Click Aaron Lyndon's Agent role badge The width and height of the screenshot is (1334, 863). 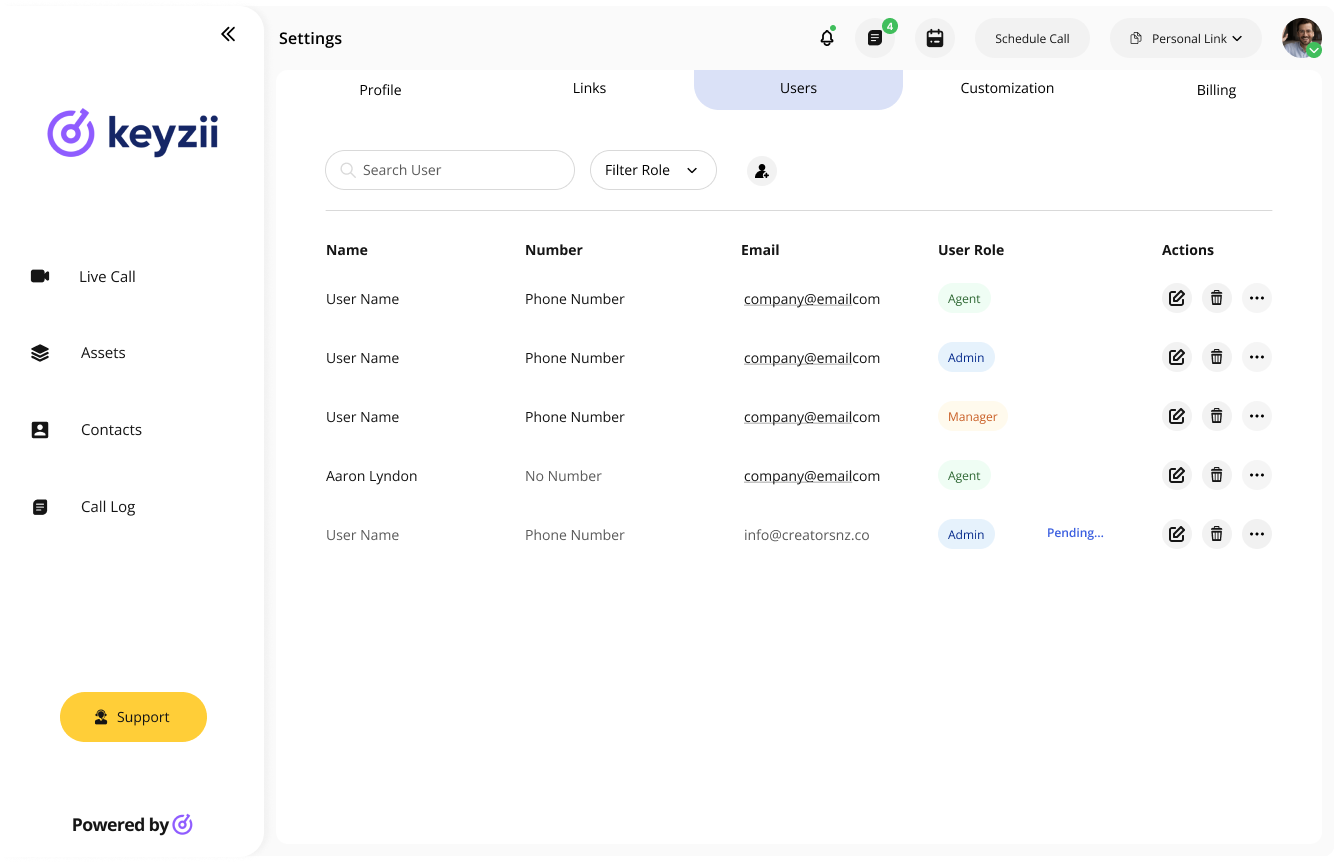964,476
